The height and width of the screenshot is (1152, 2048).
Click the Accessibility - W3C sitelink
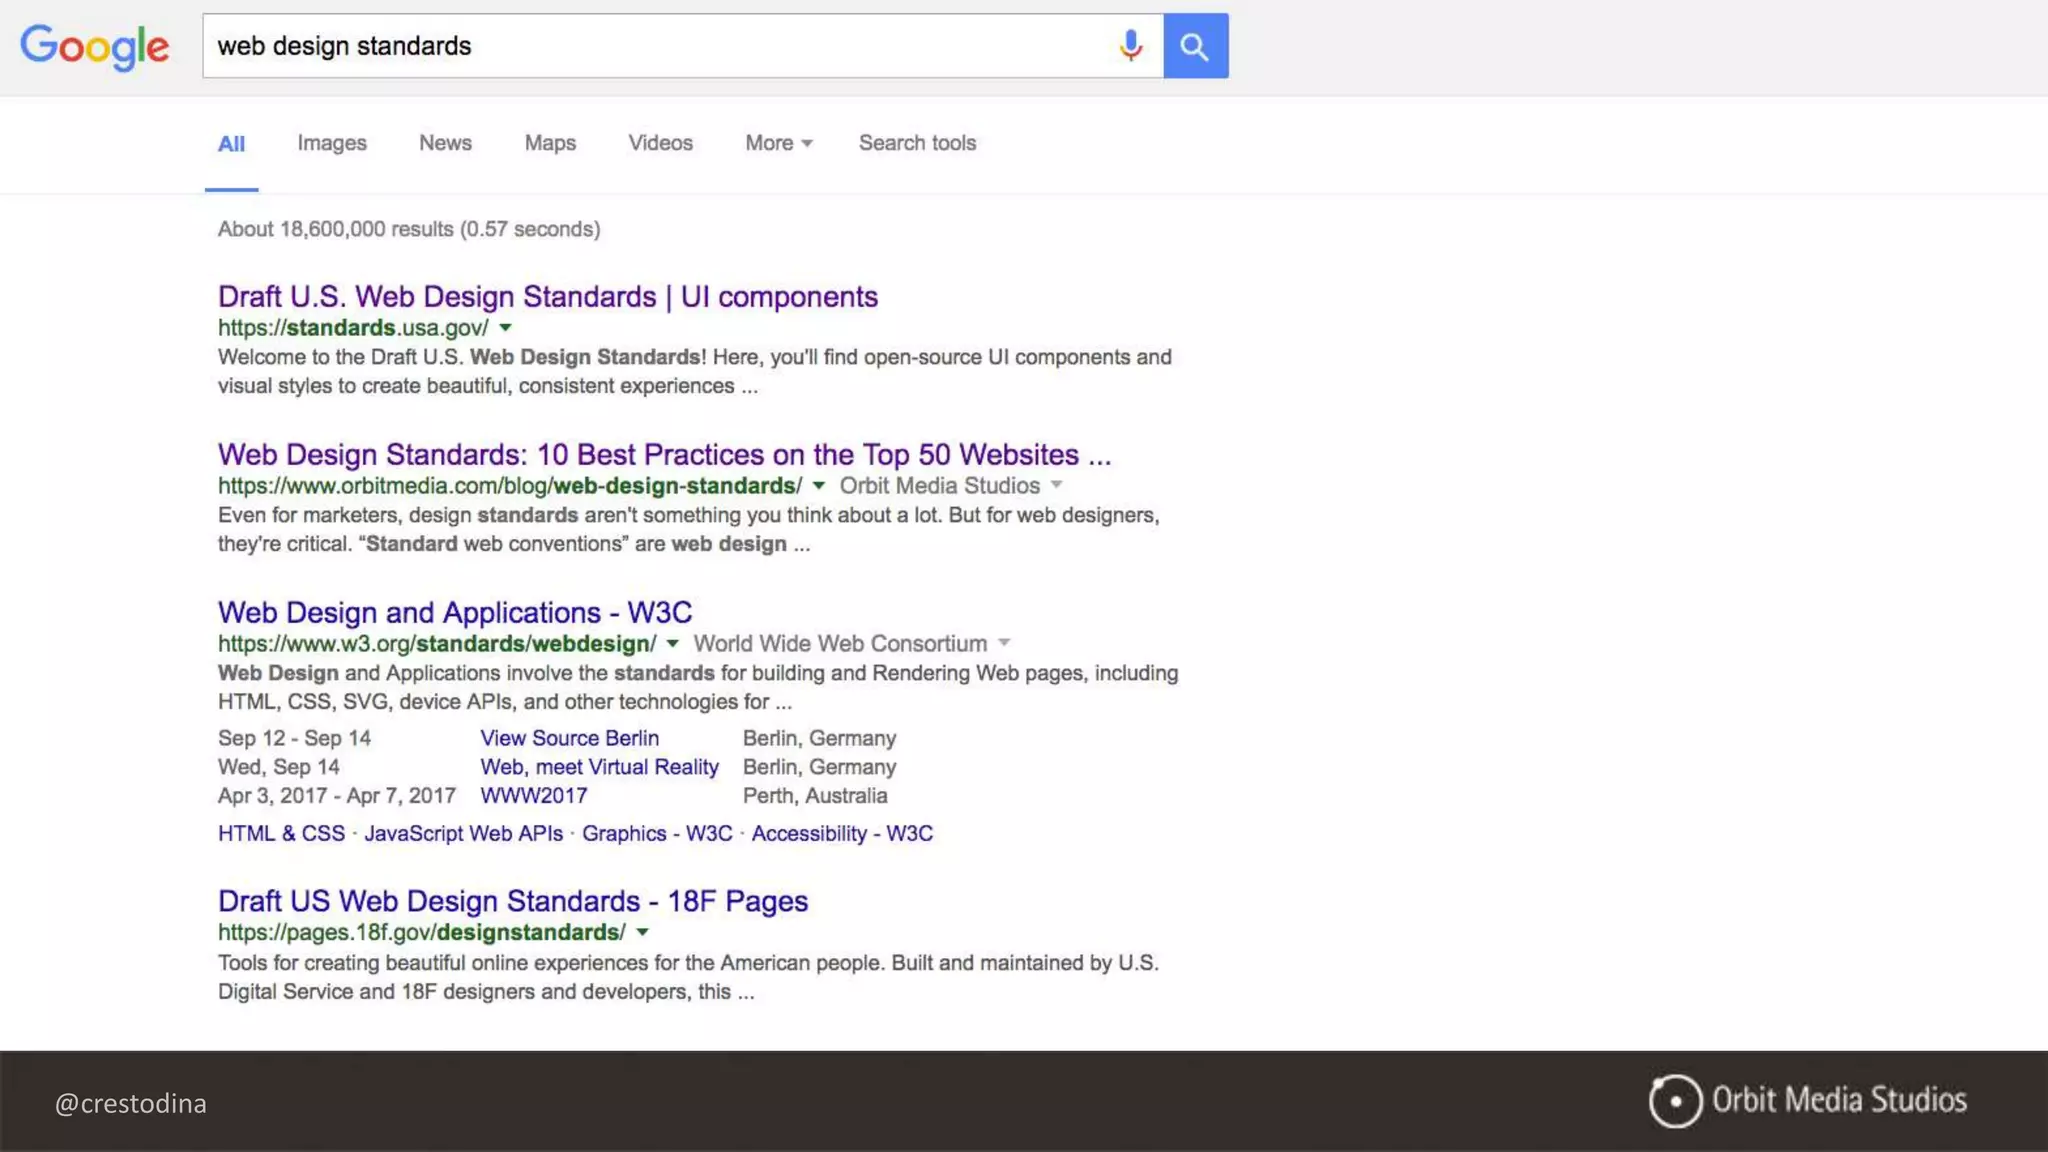coord(842,834)
